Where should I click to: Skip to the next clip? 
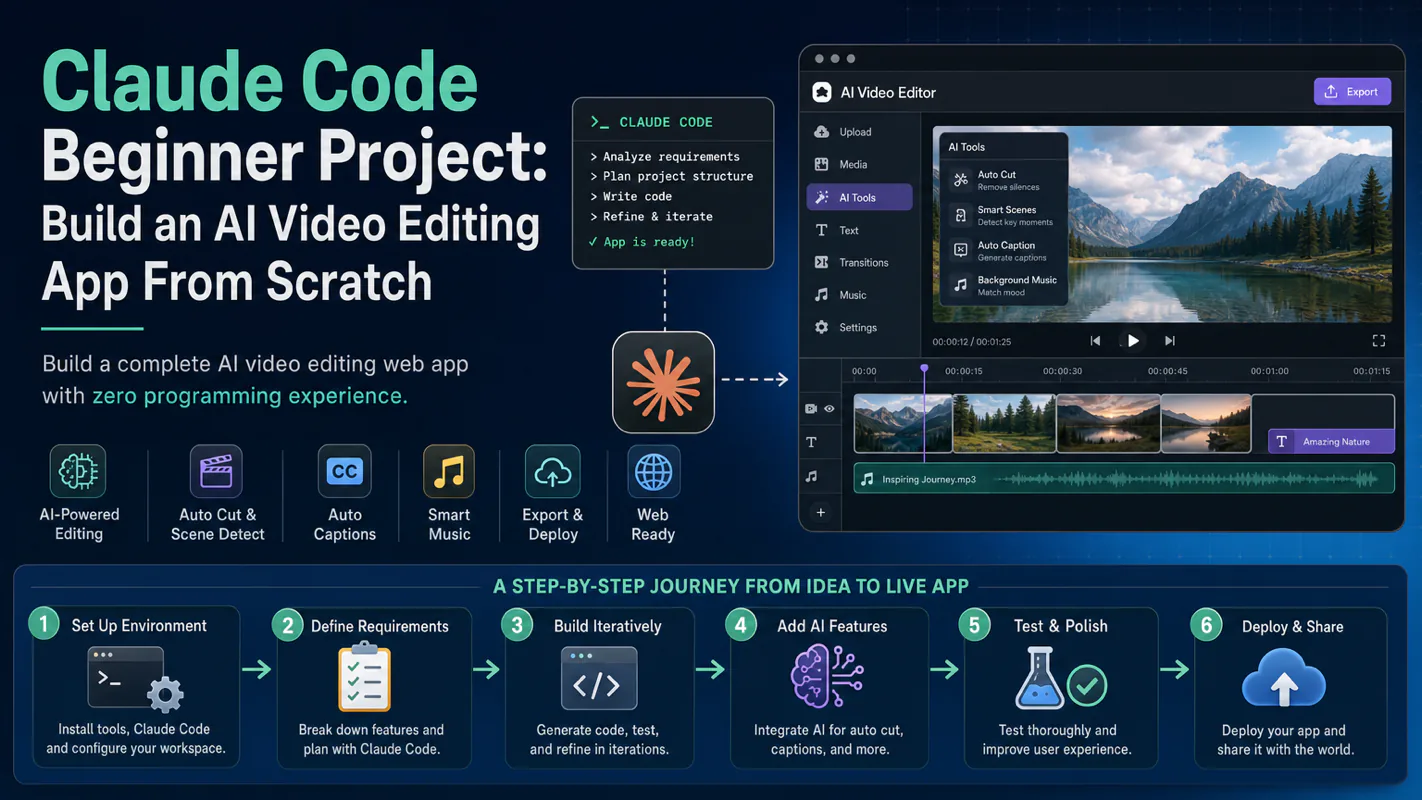click(1170, 341)
